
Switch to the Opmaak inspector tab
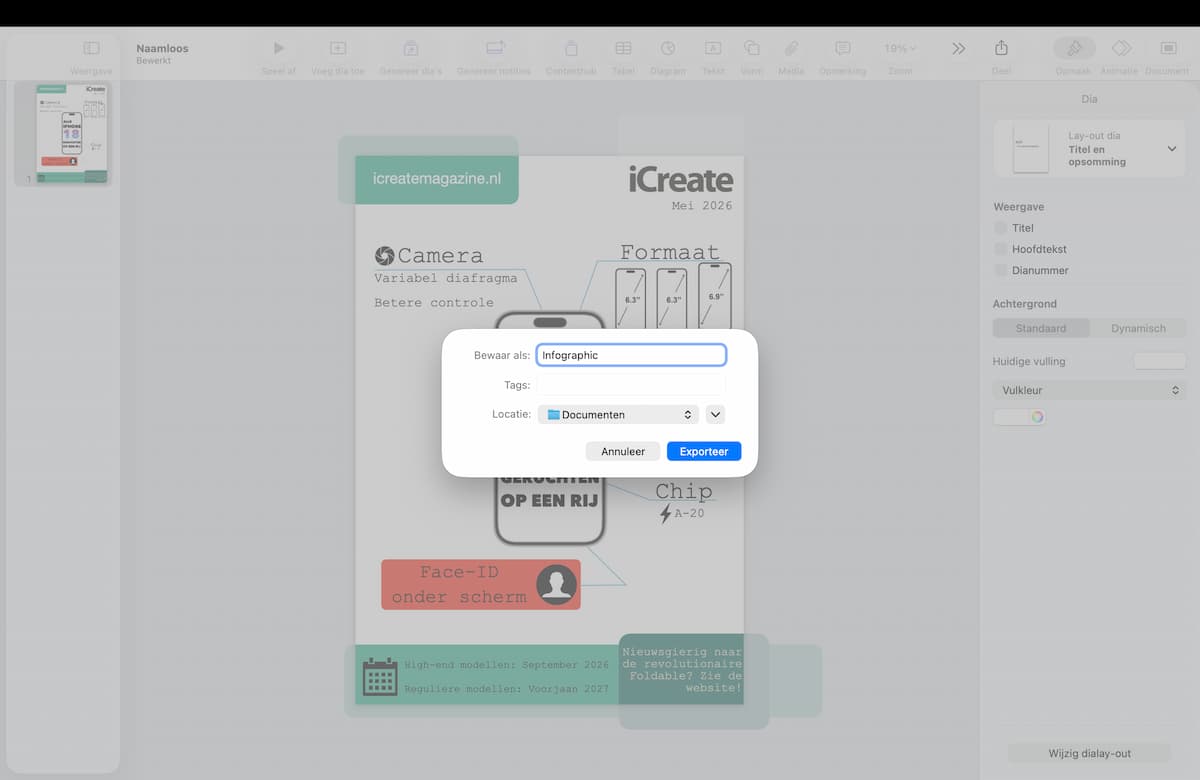[1074, 48]
